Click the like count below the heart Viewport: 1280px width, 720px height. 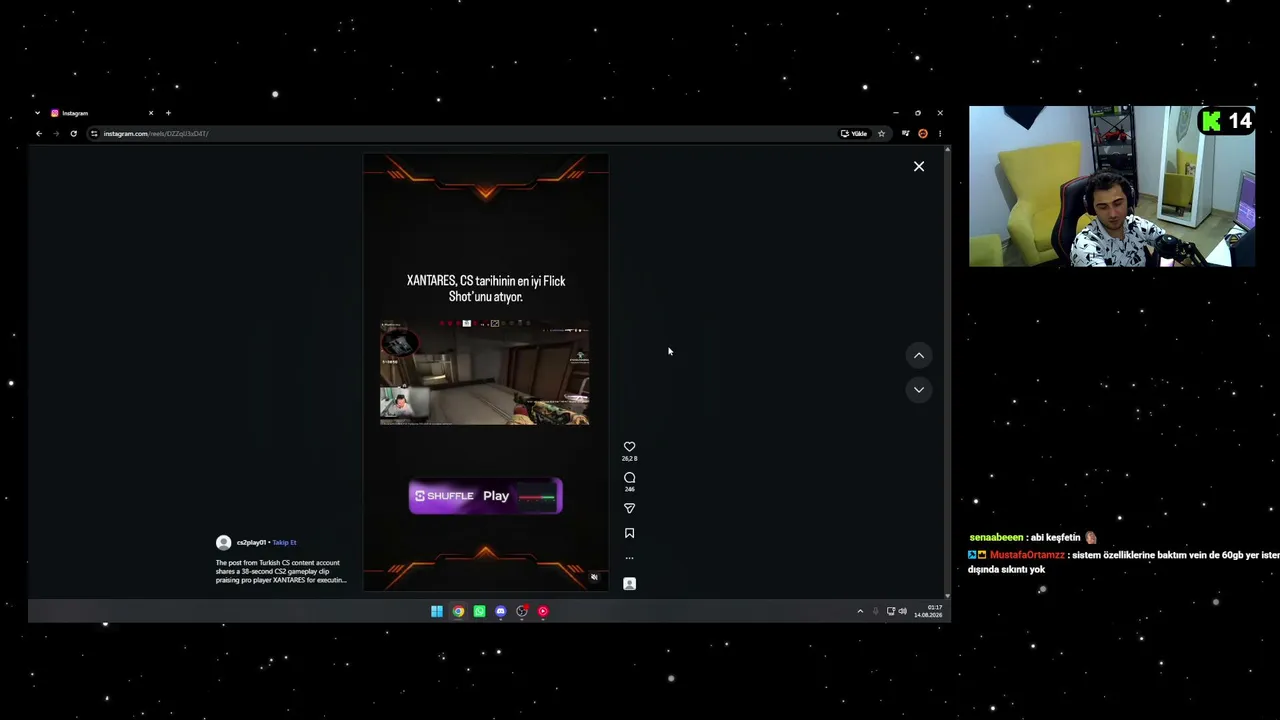pos(629,459)
